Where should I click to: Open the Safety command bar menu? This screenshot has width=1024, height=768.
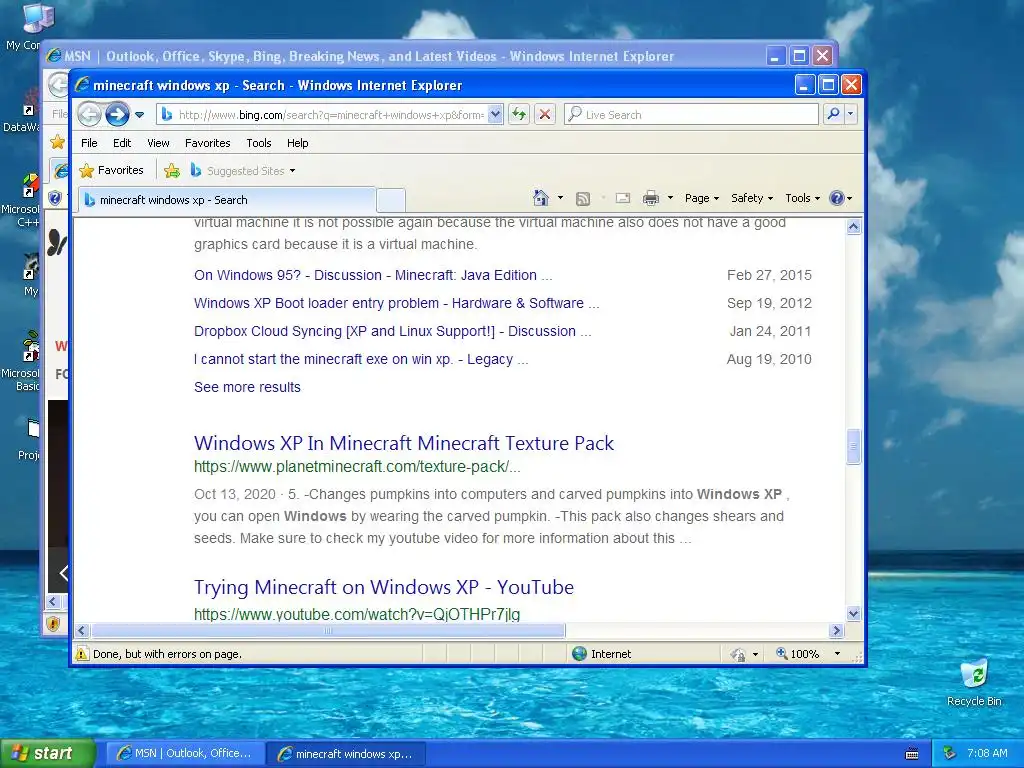pyautogui.click(x=752, y=198)
